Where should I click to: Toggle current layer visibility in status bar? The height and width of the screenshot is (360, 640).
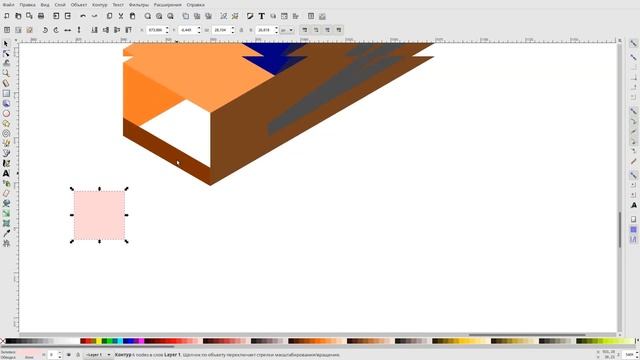tap(69, 355)
